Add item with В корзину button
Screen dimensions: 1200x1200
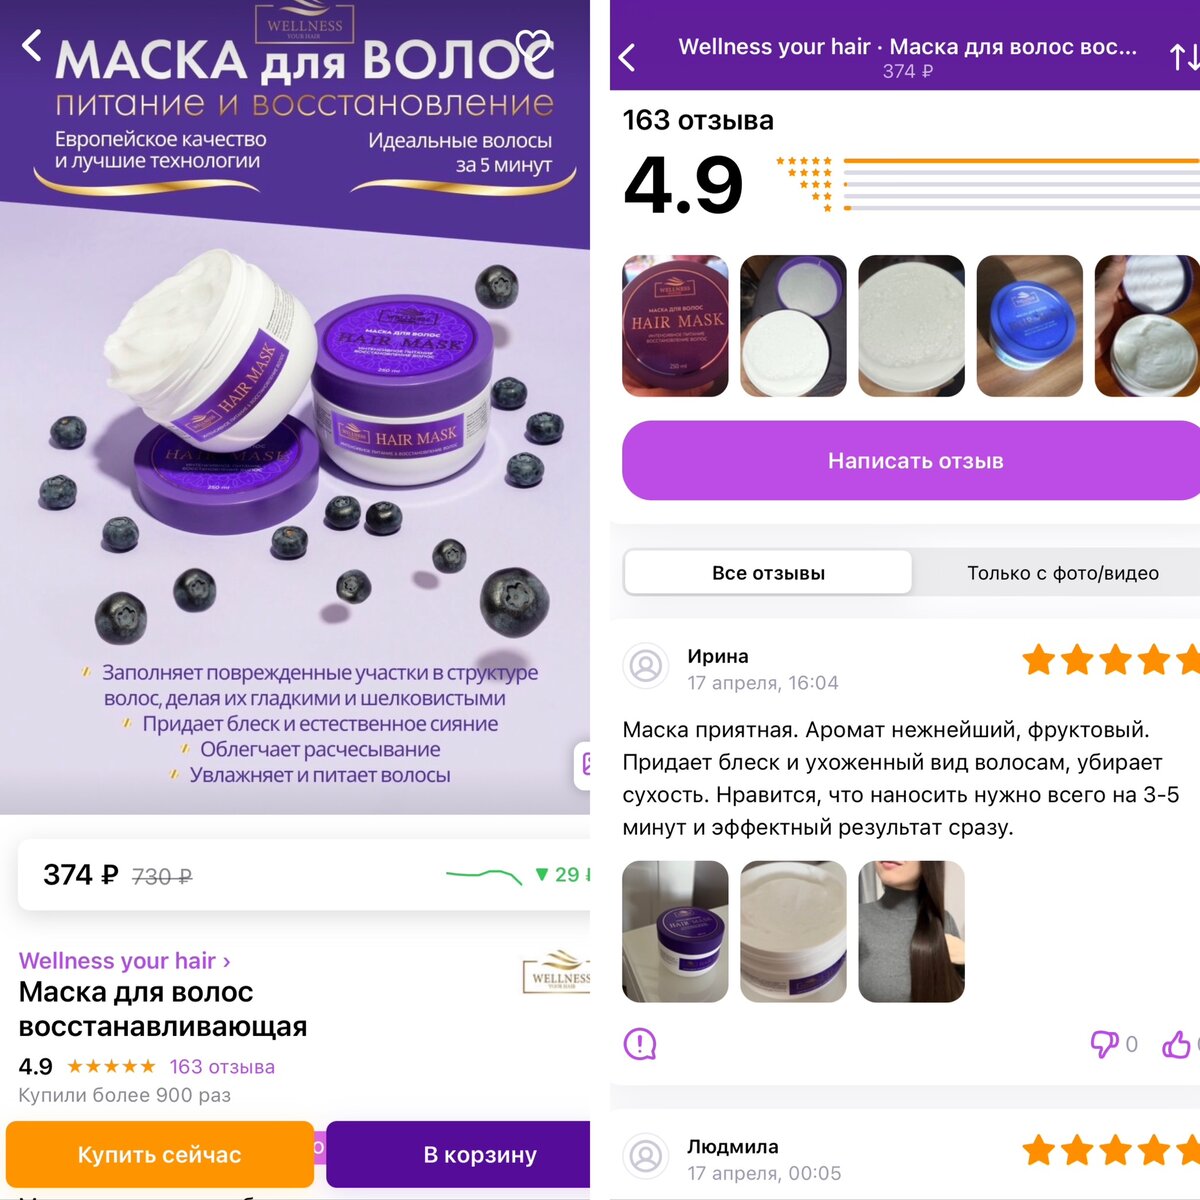[460, 1154]
